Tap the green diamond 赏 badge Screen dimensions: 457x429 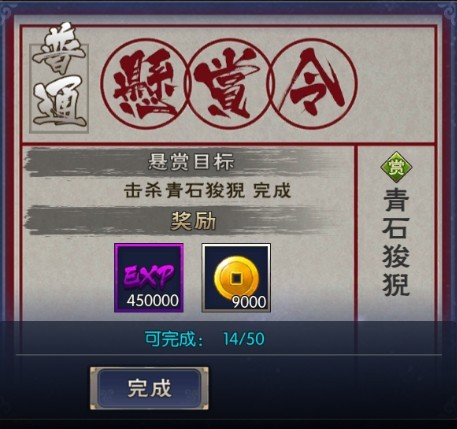point(396,167)
